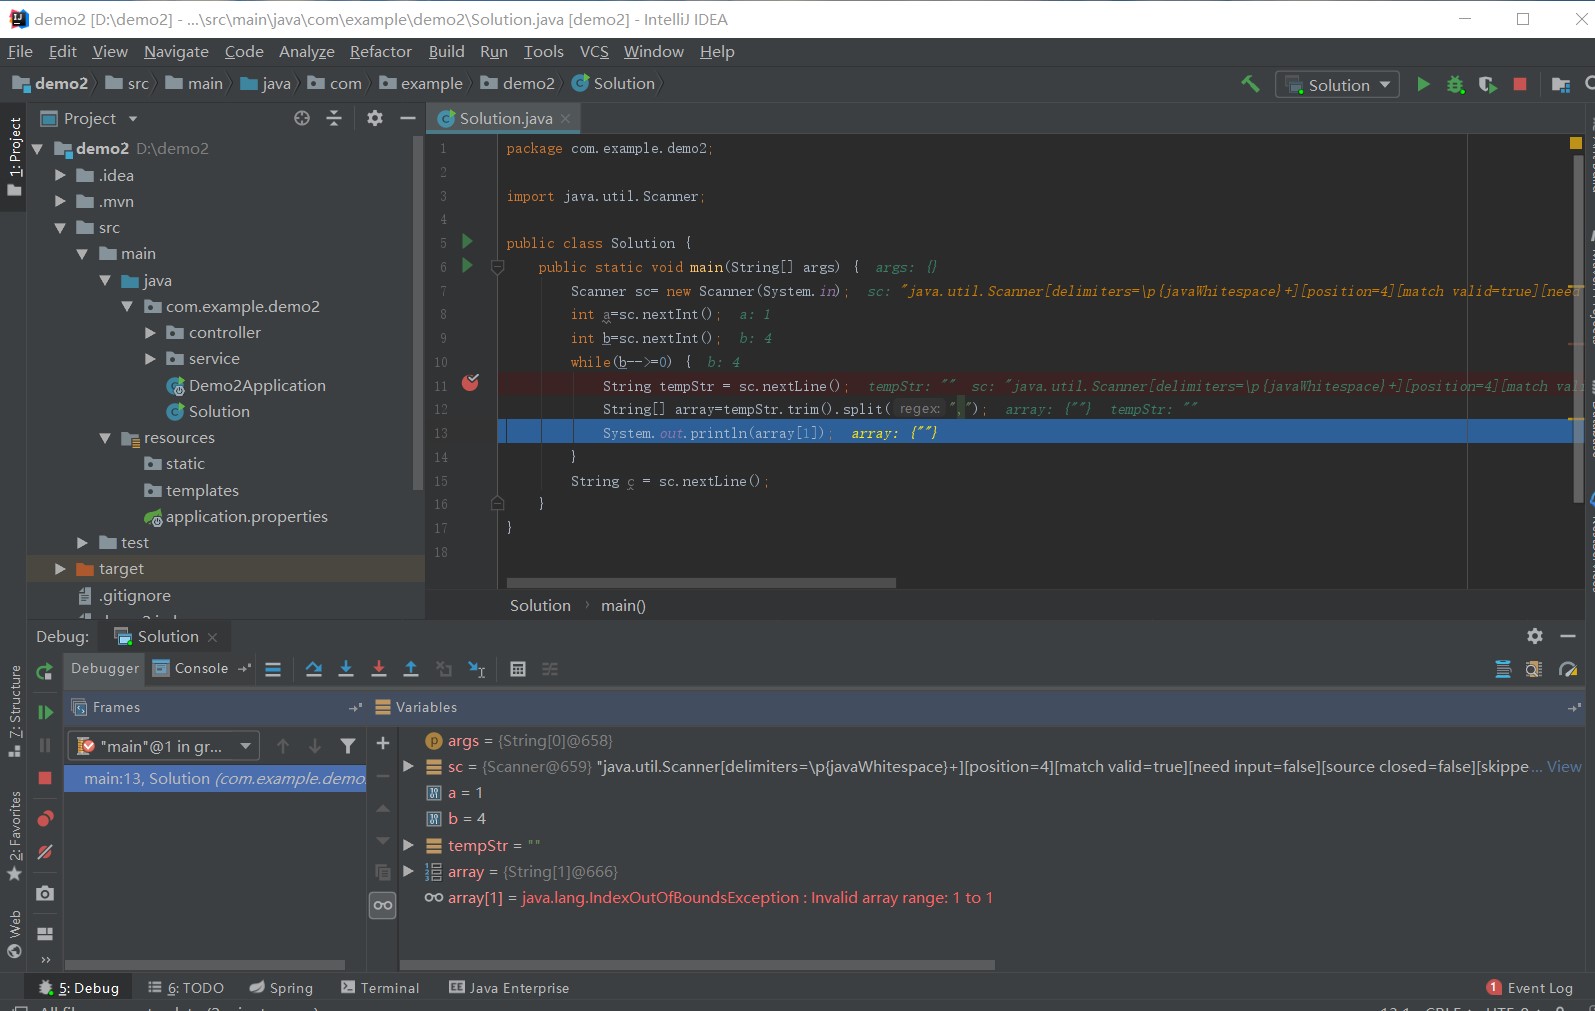1595x1011 pixels.
Task: Expand the sc variable node
Action: (x=408, y=766)
